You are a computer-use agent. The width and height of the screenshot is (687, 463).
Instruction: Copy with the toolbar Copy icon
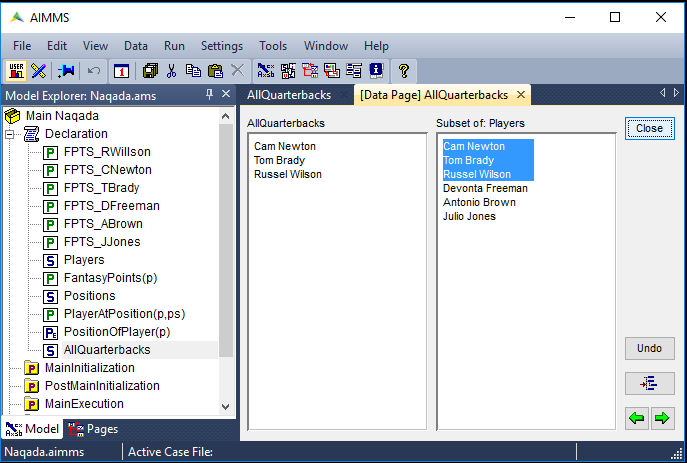tap(193, 71)
